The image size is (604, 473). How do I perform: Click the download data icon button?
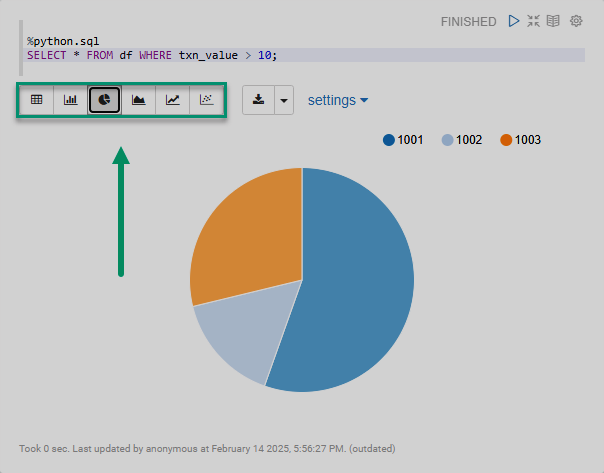click(258, 100)
